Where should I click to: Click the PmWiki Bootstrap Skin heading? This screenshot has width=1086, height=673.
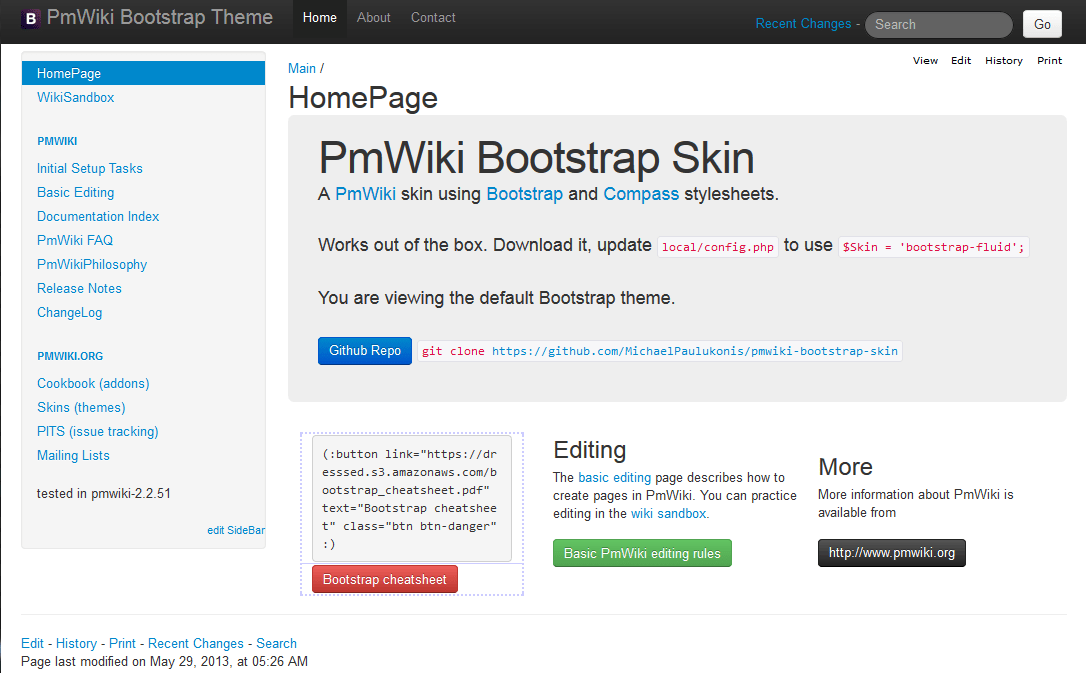[x=536, y=158]
